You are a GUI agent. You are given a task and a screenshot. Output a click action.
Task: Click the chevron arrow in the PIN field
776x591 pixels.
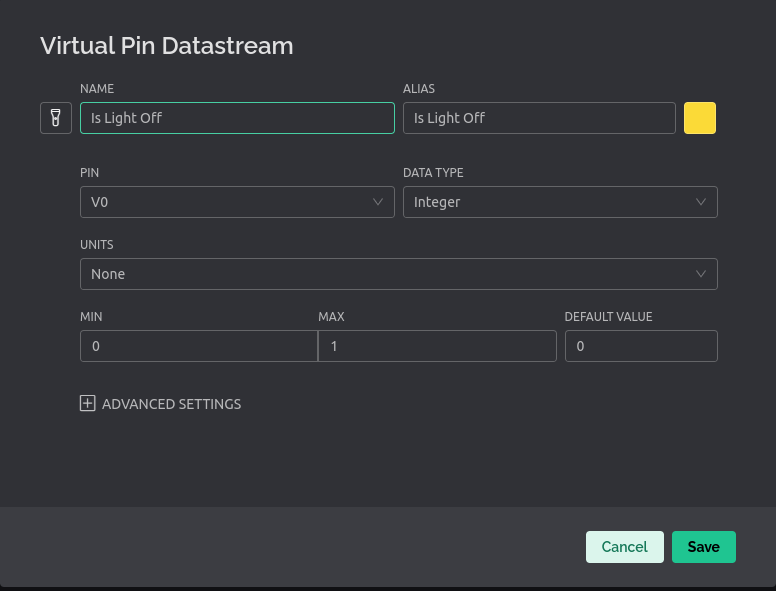(x=378, y=202)
